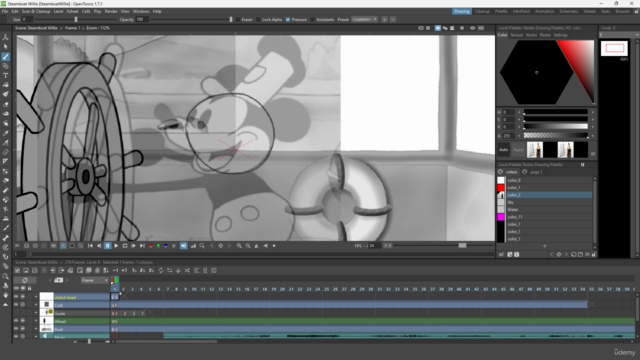Click the increase step +1 xsheet icon
The width and height of the screenshot is (640, 360).
pos(124,271)
